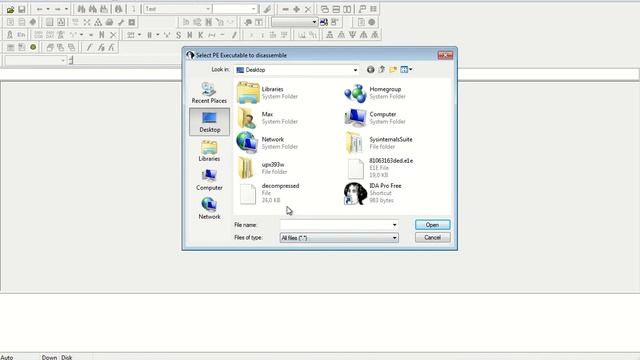
Task: Select Desktop in dialog places sidebar
Action: [209, 122]
